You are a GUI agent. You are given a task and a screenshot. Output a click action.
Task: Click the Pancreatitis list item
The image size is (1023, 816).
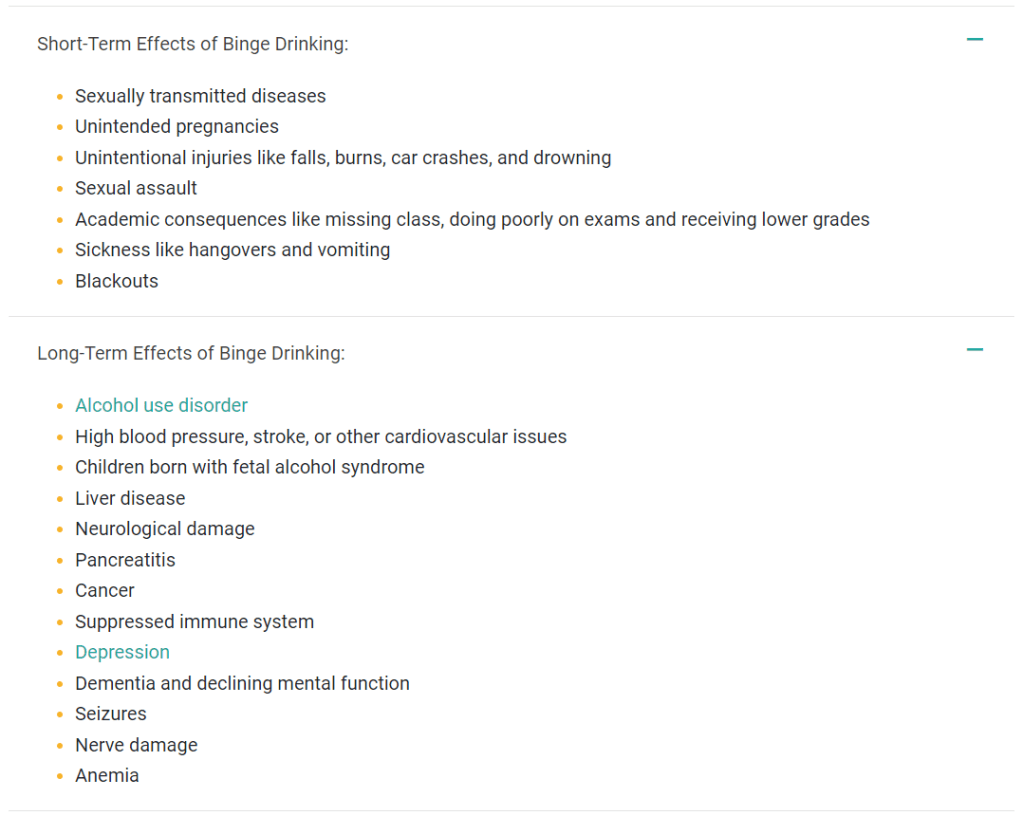point(125,560)
